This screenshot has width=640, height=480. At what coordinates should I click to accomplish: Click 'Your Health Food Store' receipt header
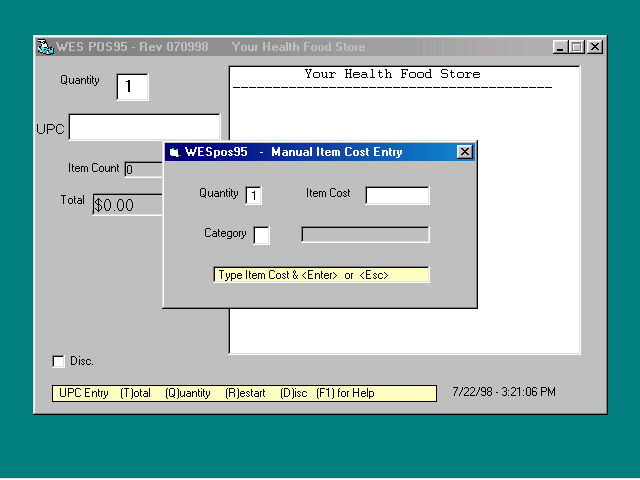[392, 74]
